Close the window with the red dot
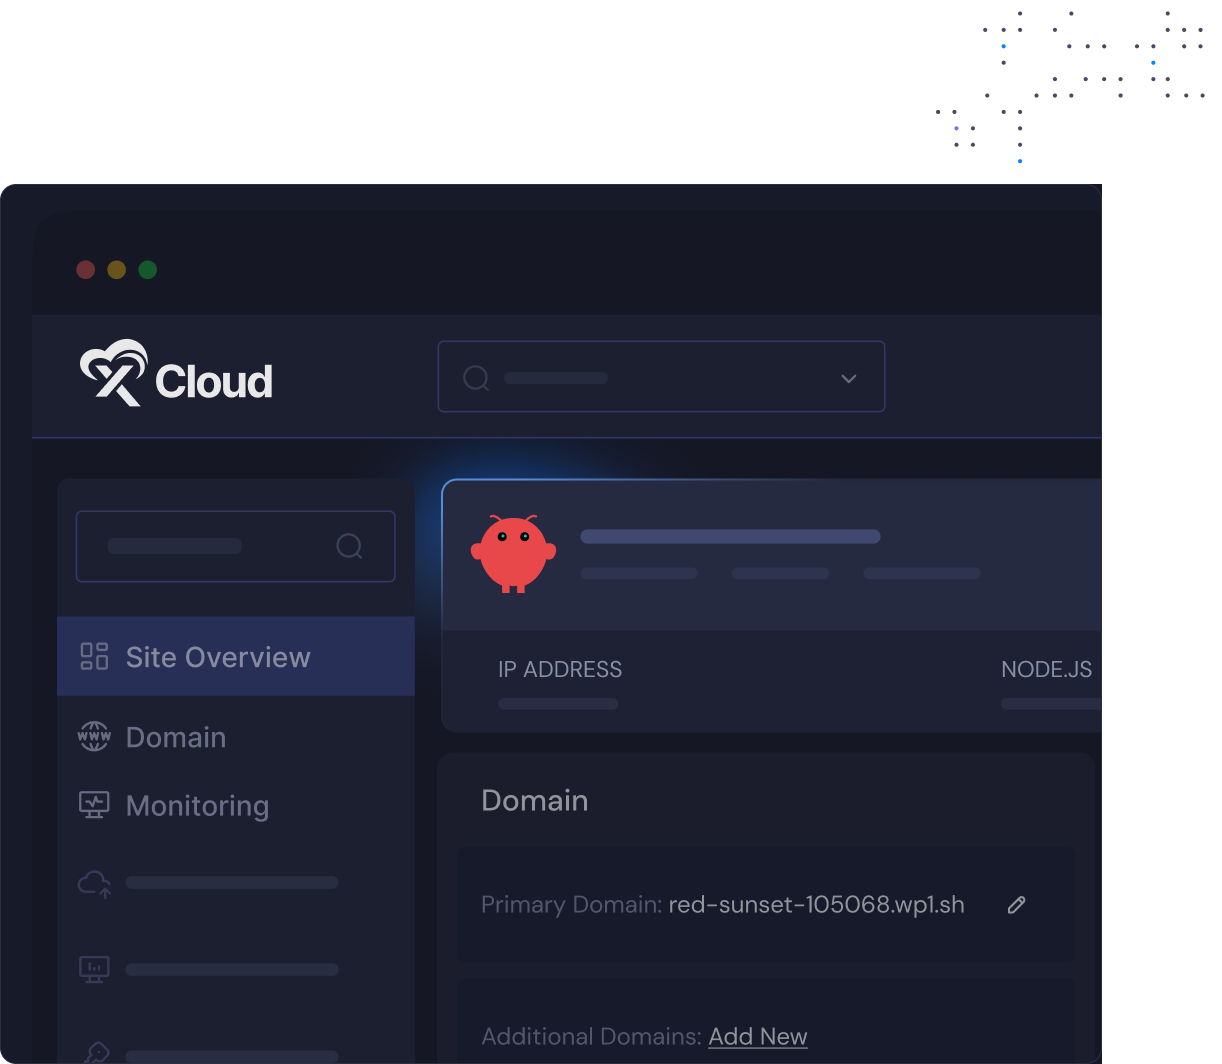 click(86, 270)
